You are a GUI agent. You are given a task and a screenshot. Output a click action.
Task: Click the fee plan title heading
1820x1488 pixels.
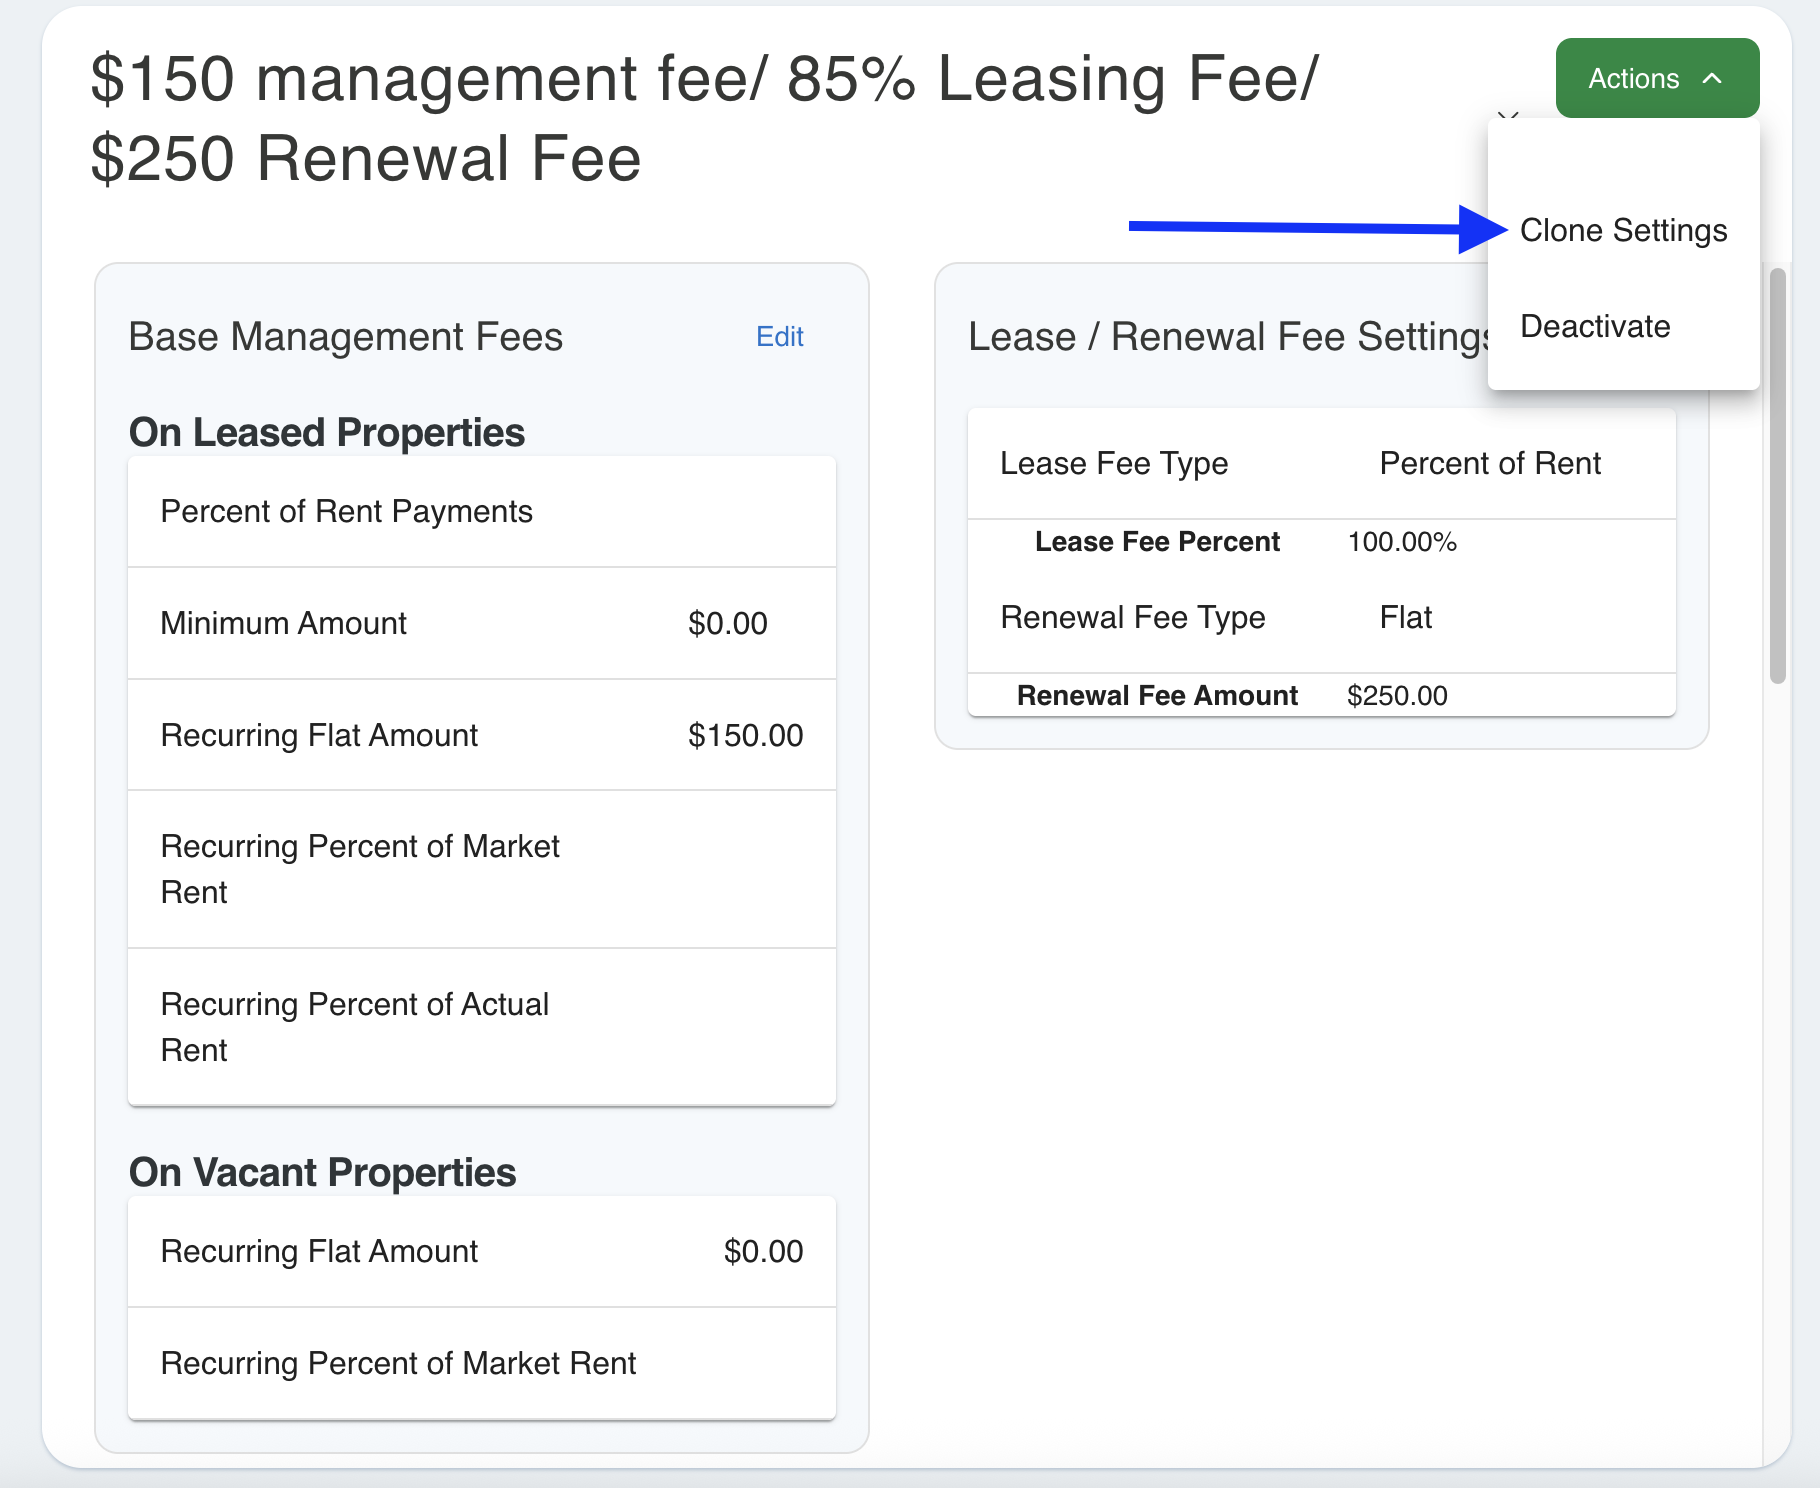(x=704, y=118)
